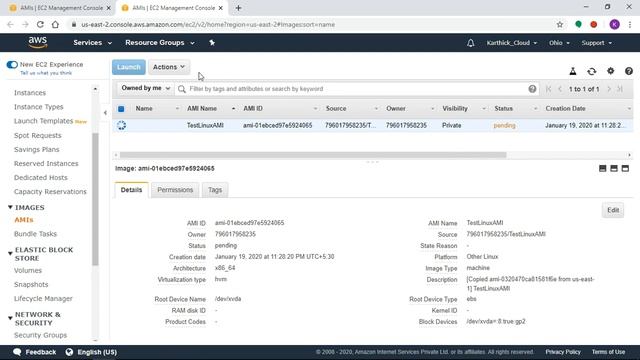640x360 pixels.
Task: Click the browser back arrow
Action: 10,24
